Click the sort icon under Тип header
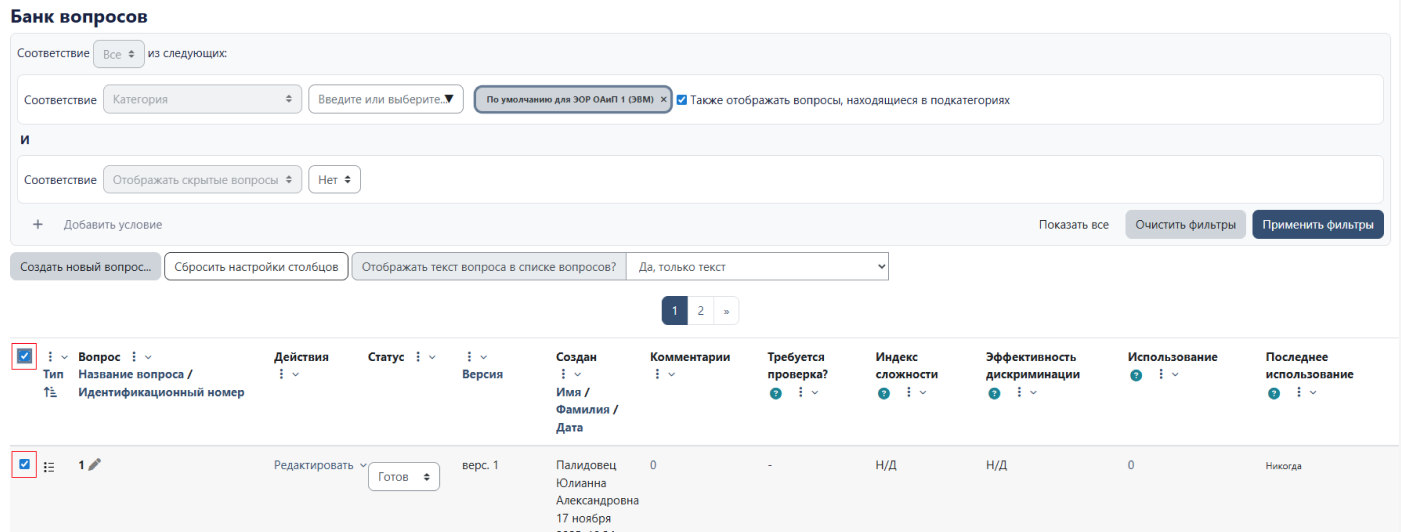Screen dimensions: 1401x532 (x=50, y=393)
